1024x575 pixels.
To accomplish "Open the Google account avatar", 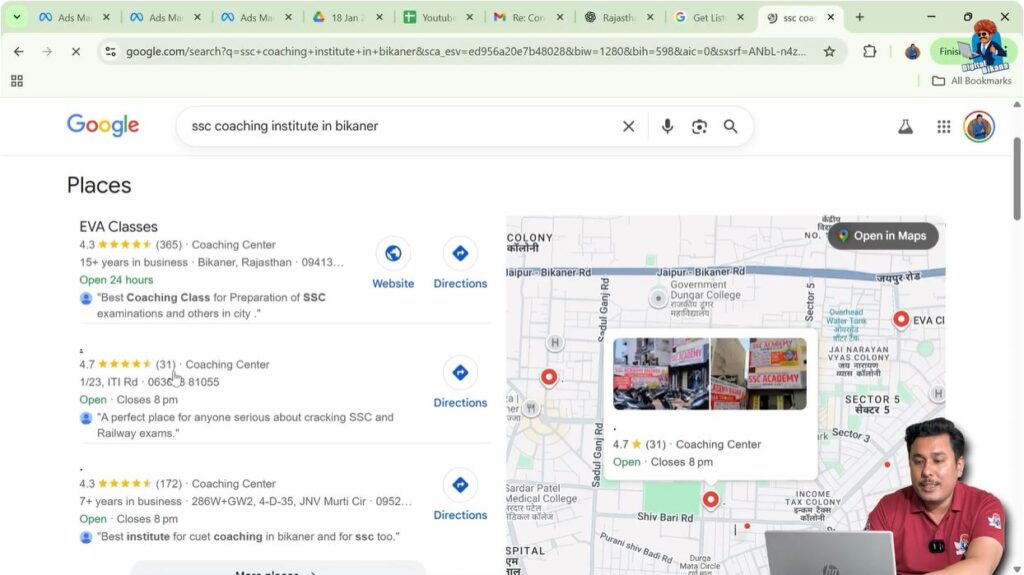I will (979, 126).
